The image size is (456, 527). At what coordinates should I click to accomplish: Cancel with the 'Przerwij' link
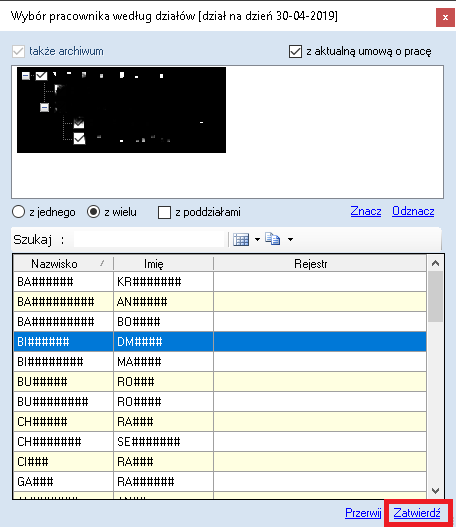363,513
